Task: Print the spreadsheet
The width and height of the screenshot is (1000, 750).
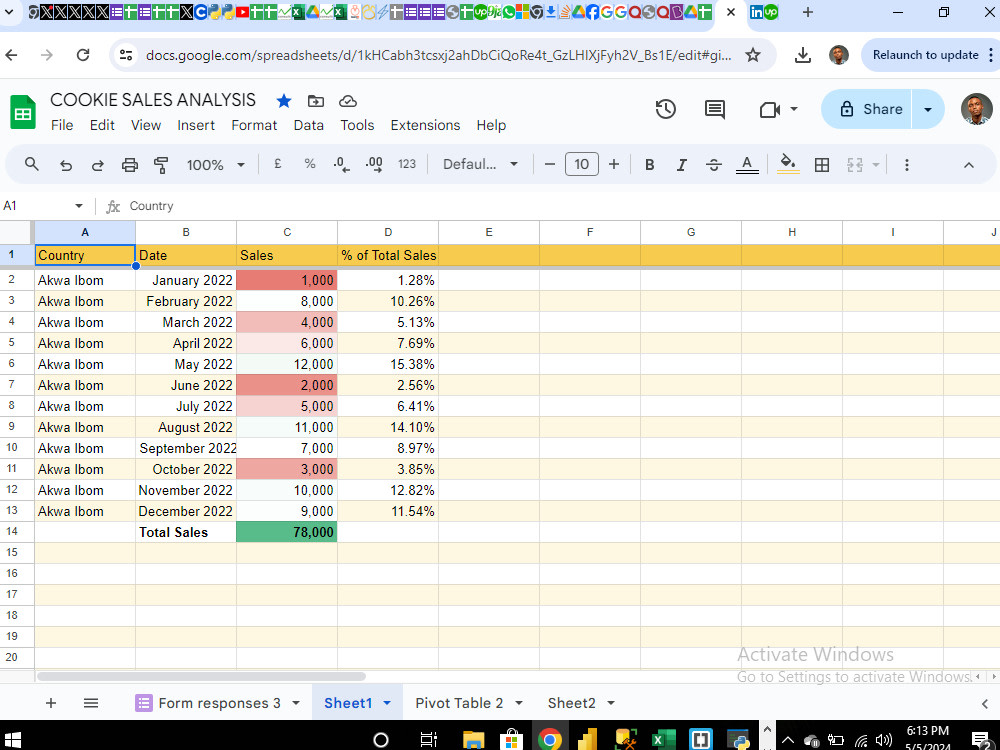Action: (129, 165)
